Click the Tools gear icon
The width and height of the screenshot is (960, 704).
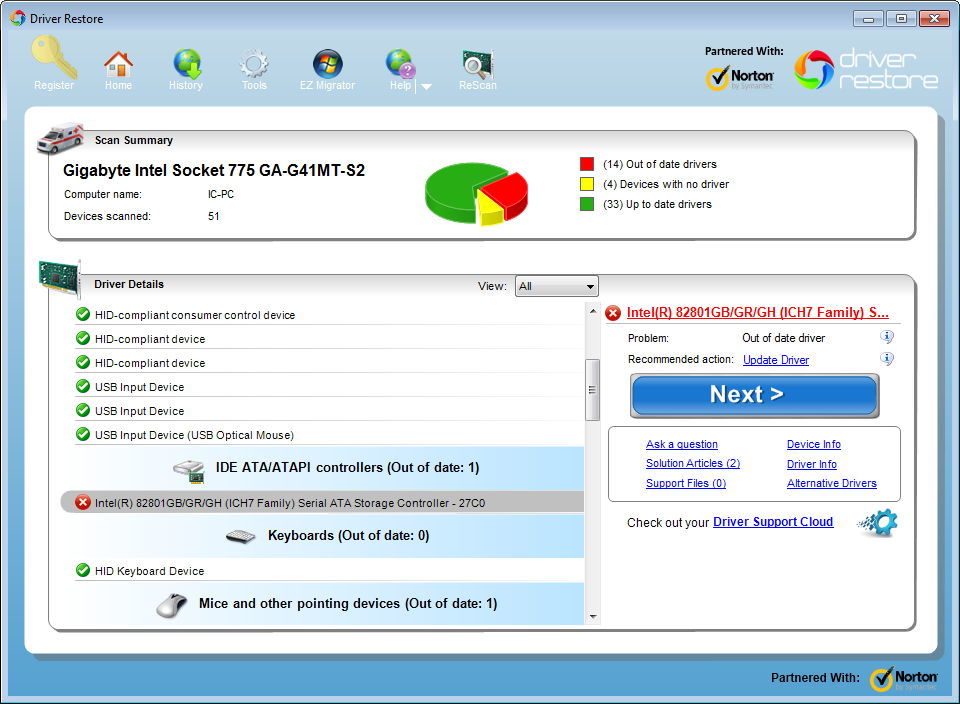(x=253, y=62)
